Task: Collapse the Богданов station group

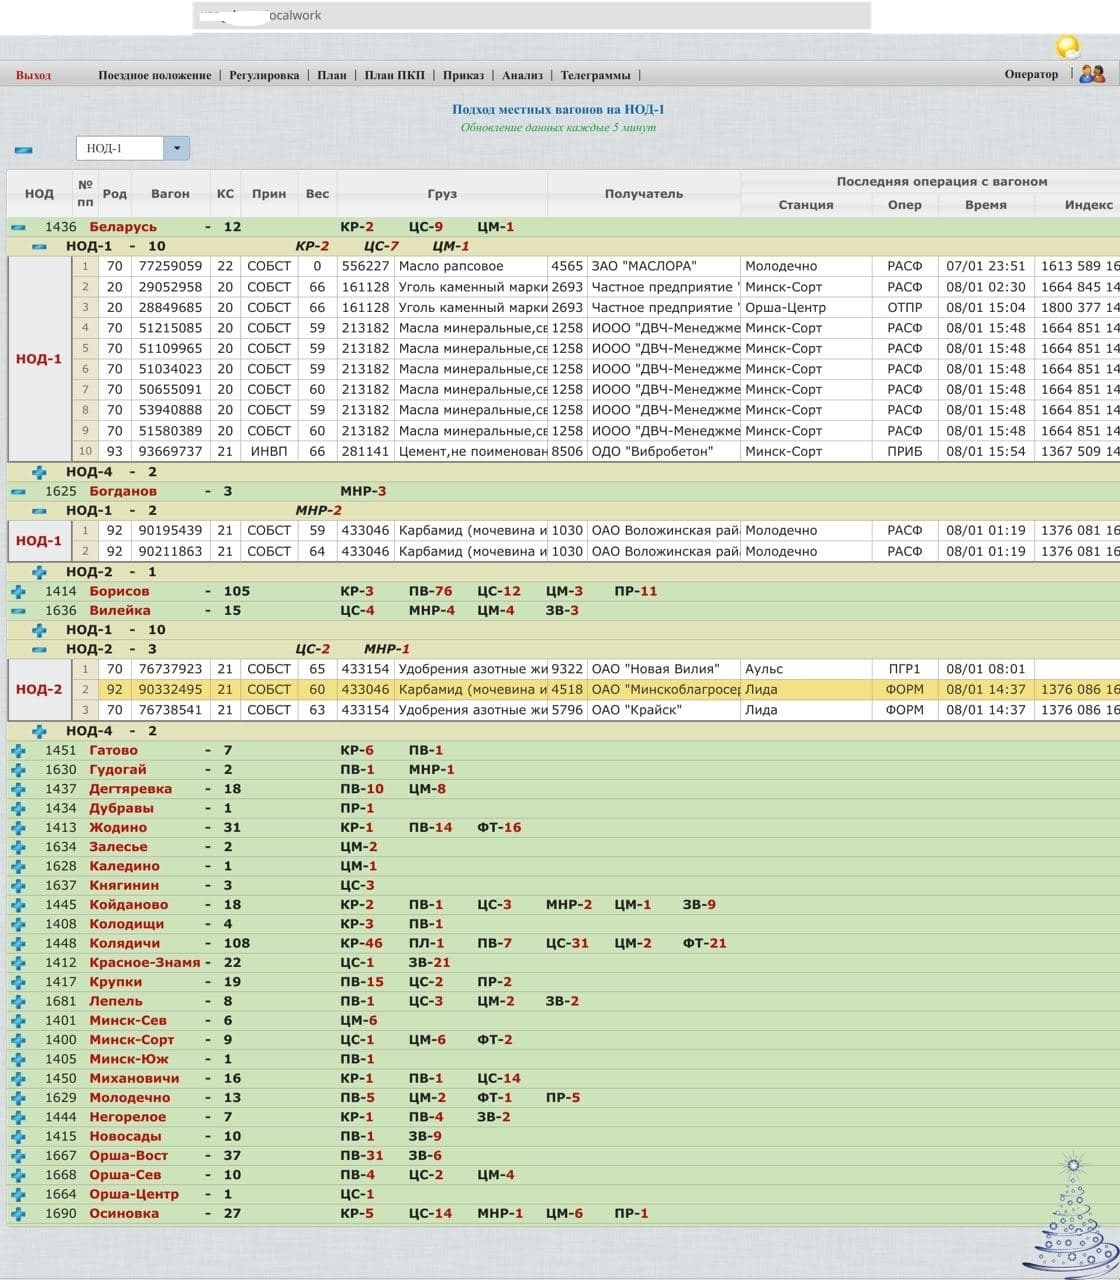Action: [x=18, y=491]
